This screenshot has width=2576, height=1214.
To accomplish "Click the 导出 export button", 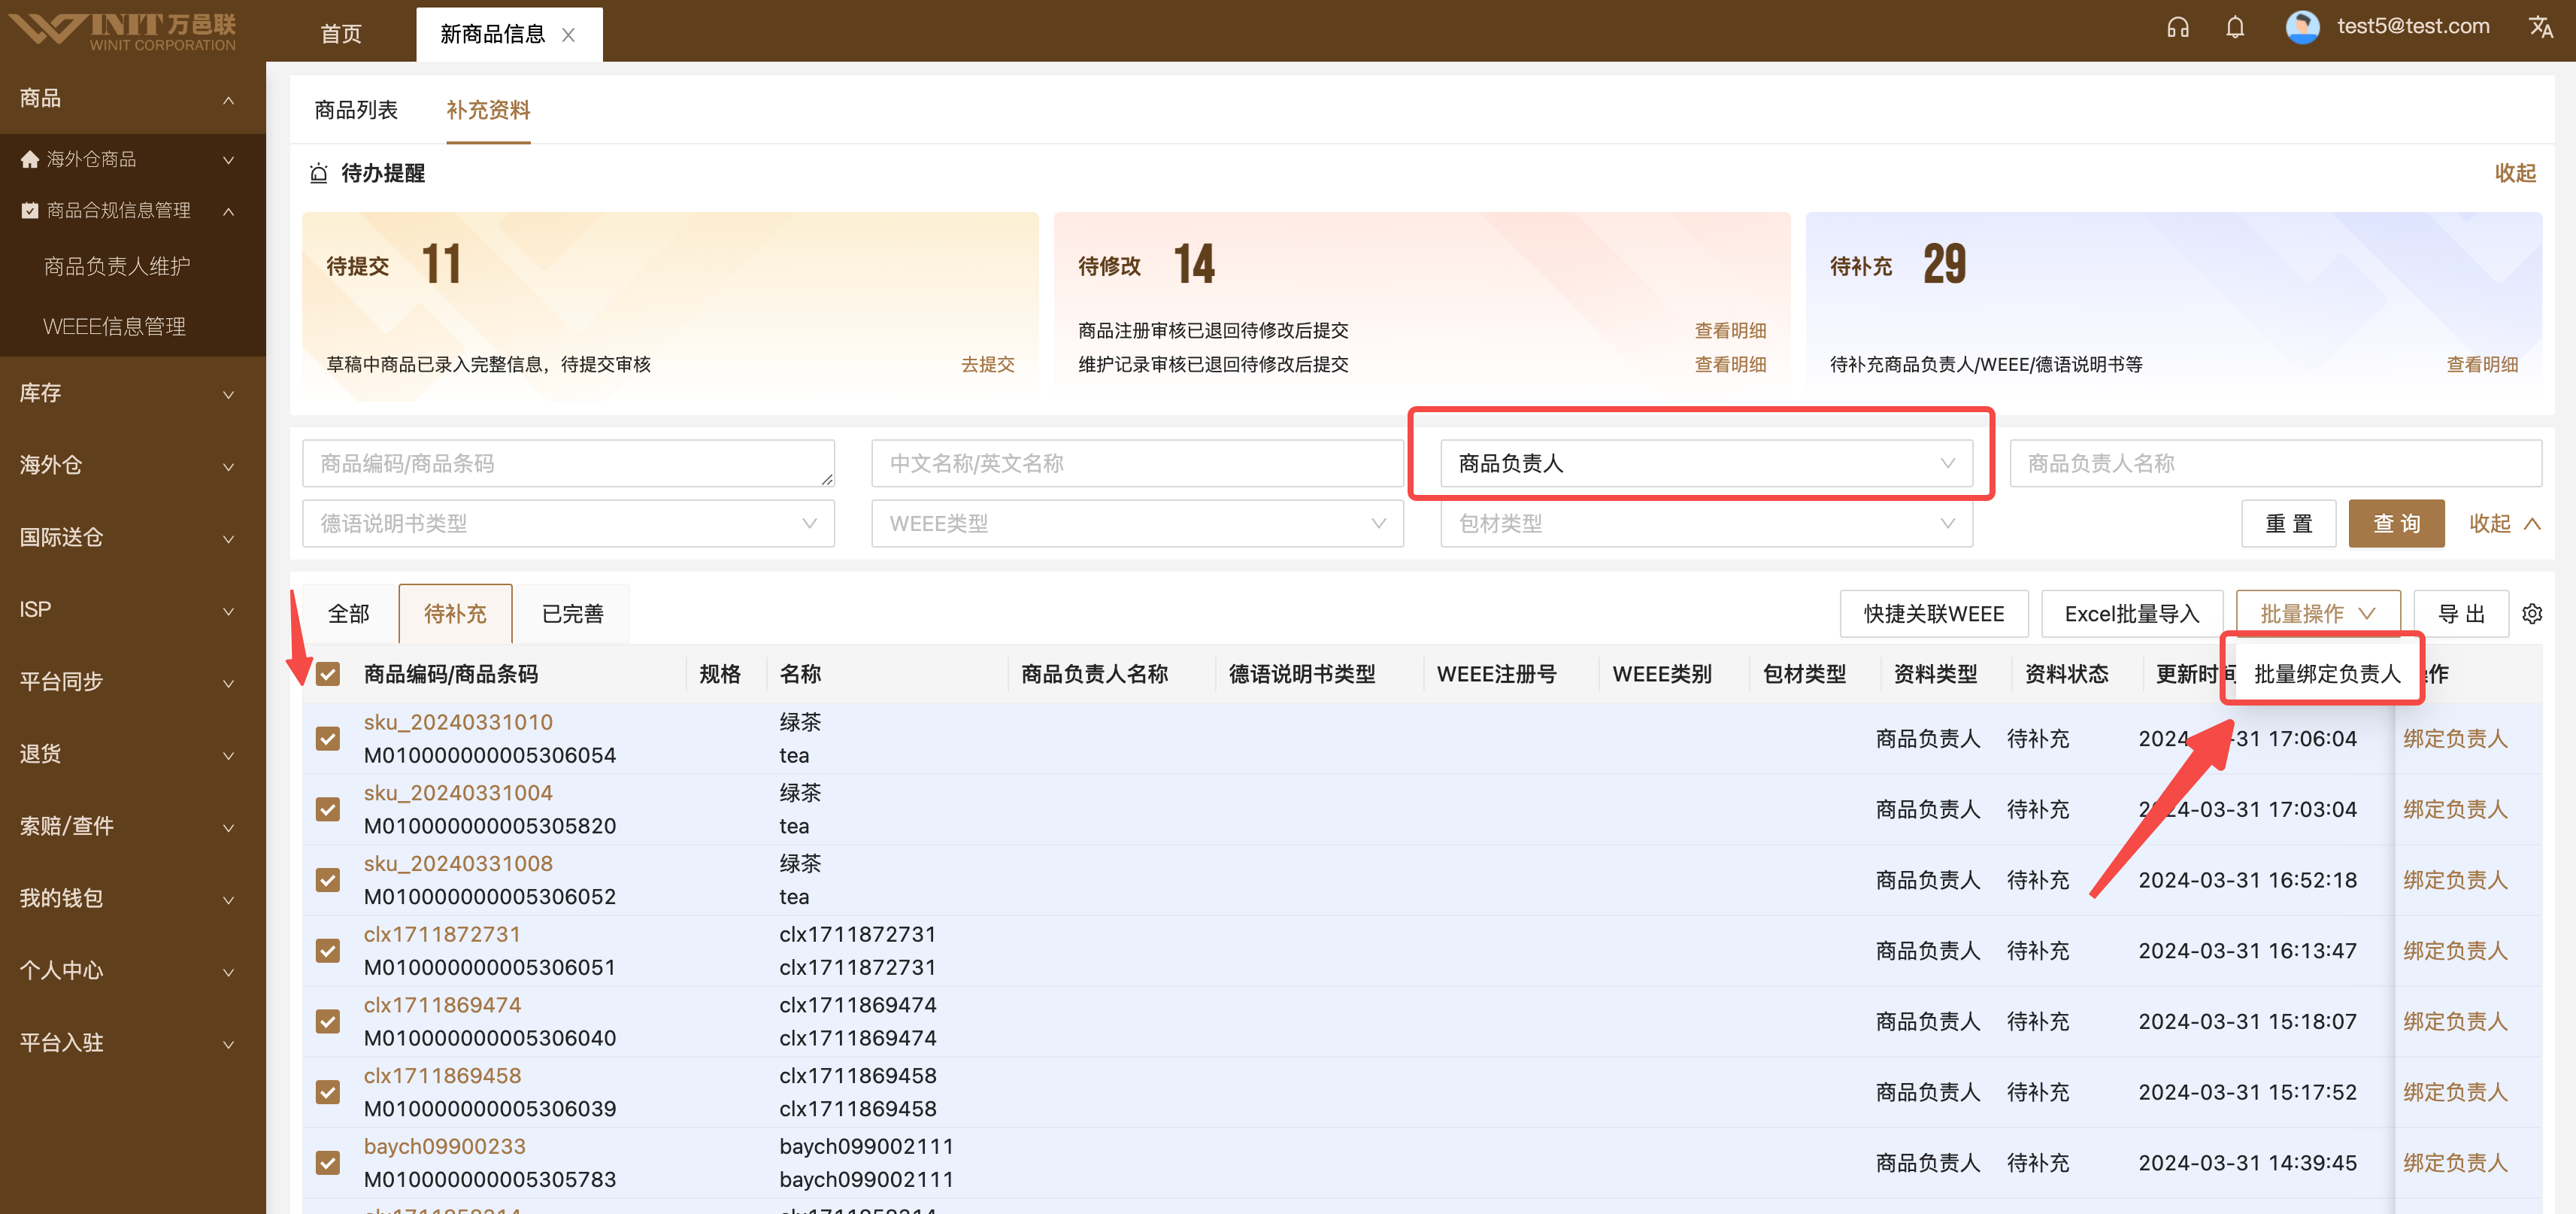I will (2460, 613).
